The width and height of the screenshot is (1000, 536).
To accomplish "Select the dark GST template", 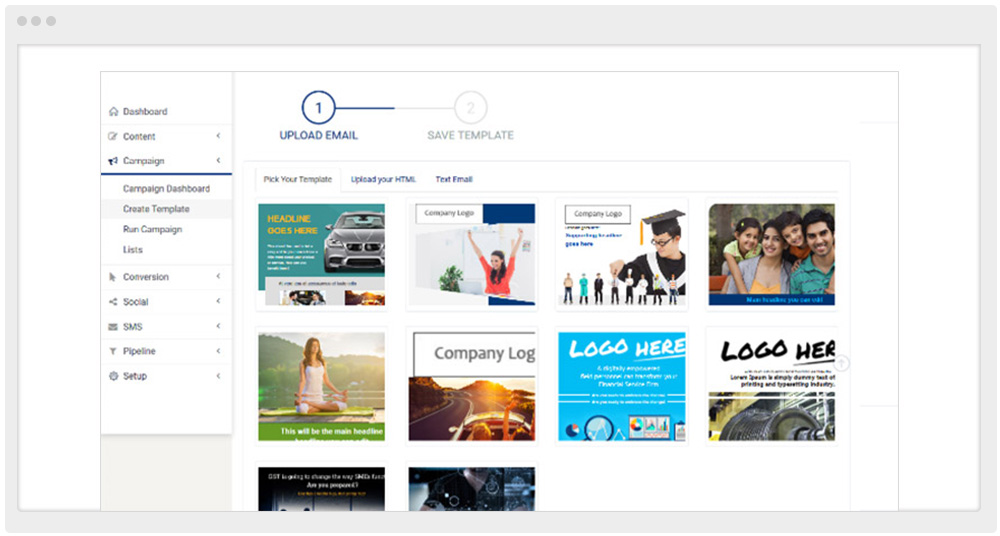I will coord(321,488).
